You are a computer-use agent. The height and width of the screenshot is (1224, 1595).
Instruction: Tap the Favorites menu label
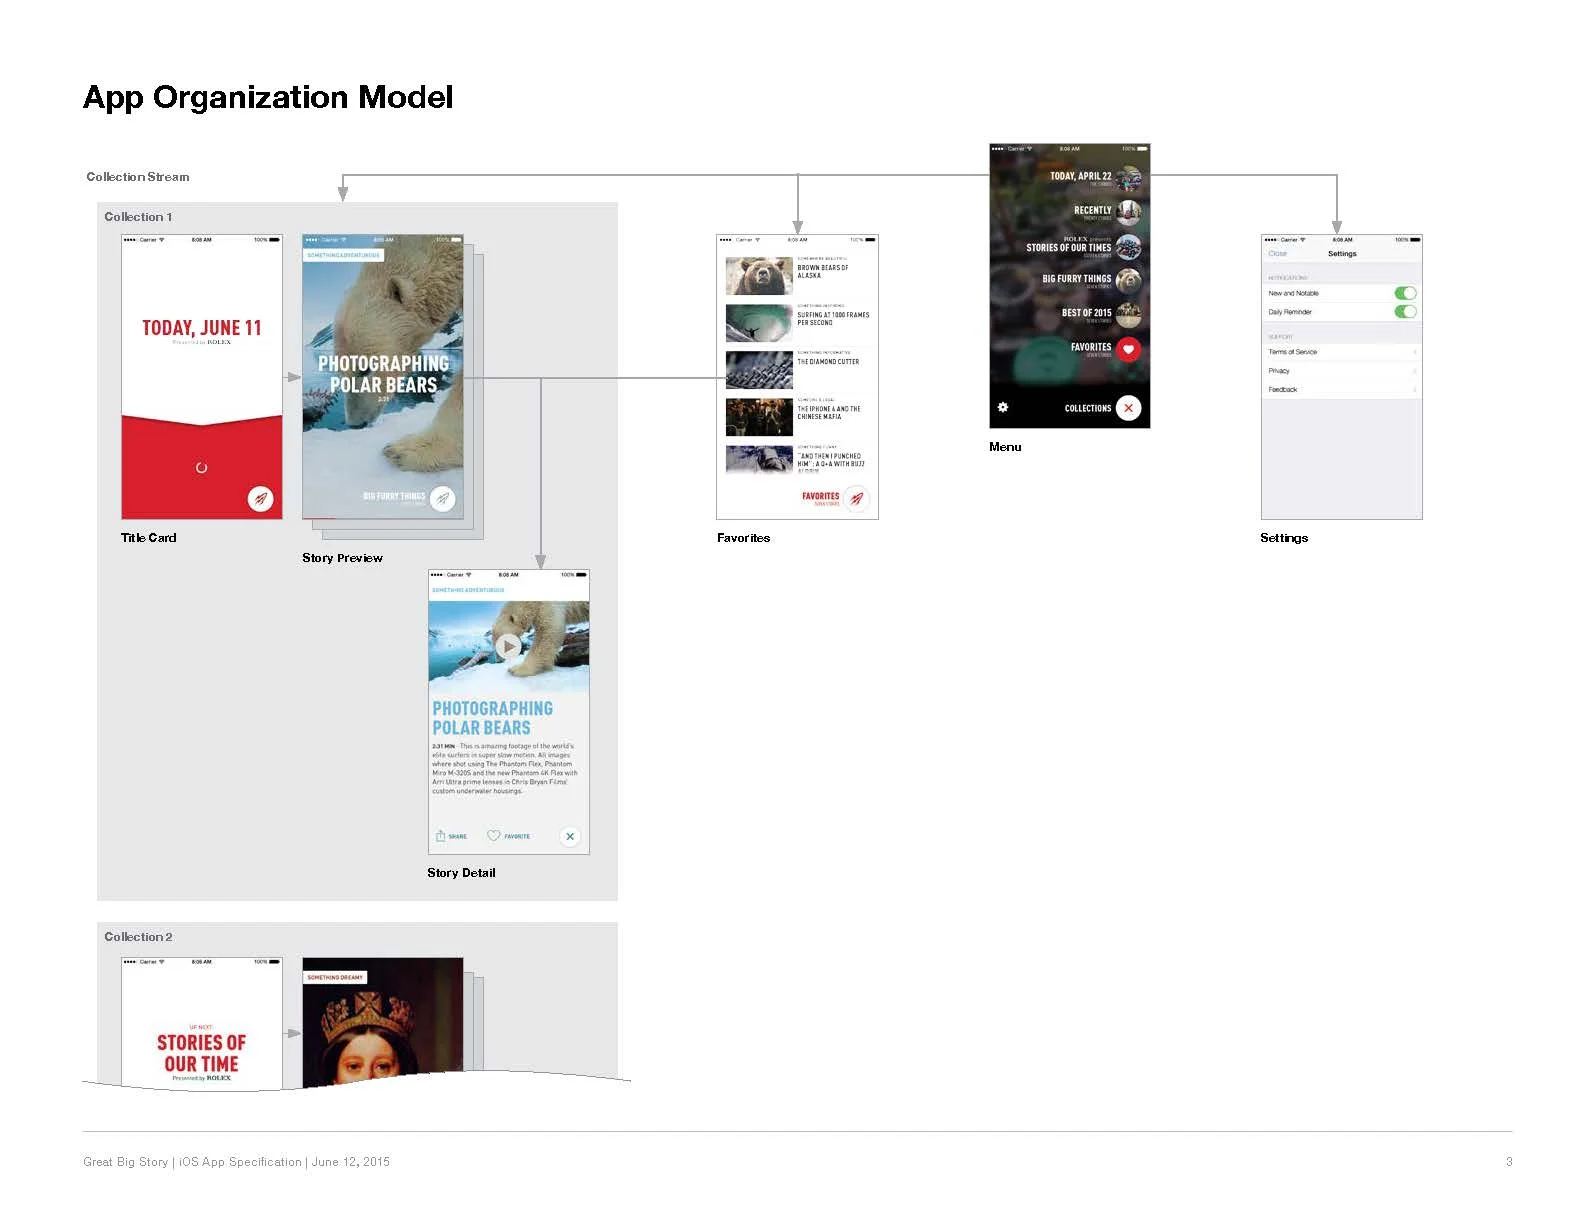pyautogui.click(x=1090, y=347)
